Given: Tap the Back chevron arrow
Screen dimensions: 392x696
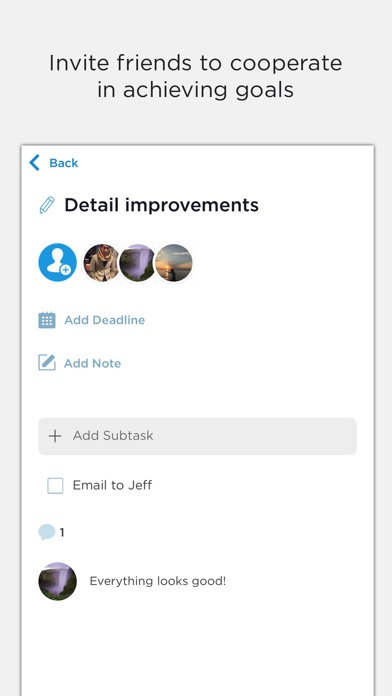Looking at the screenshot, I should (x=34, y=163).
